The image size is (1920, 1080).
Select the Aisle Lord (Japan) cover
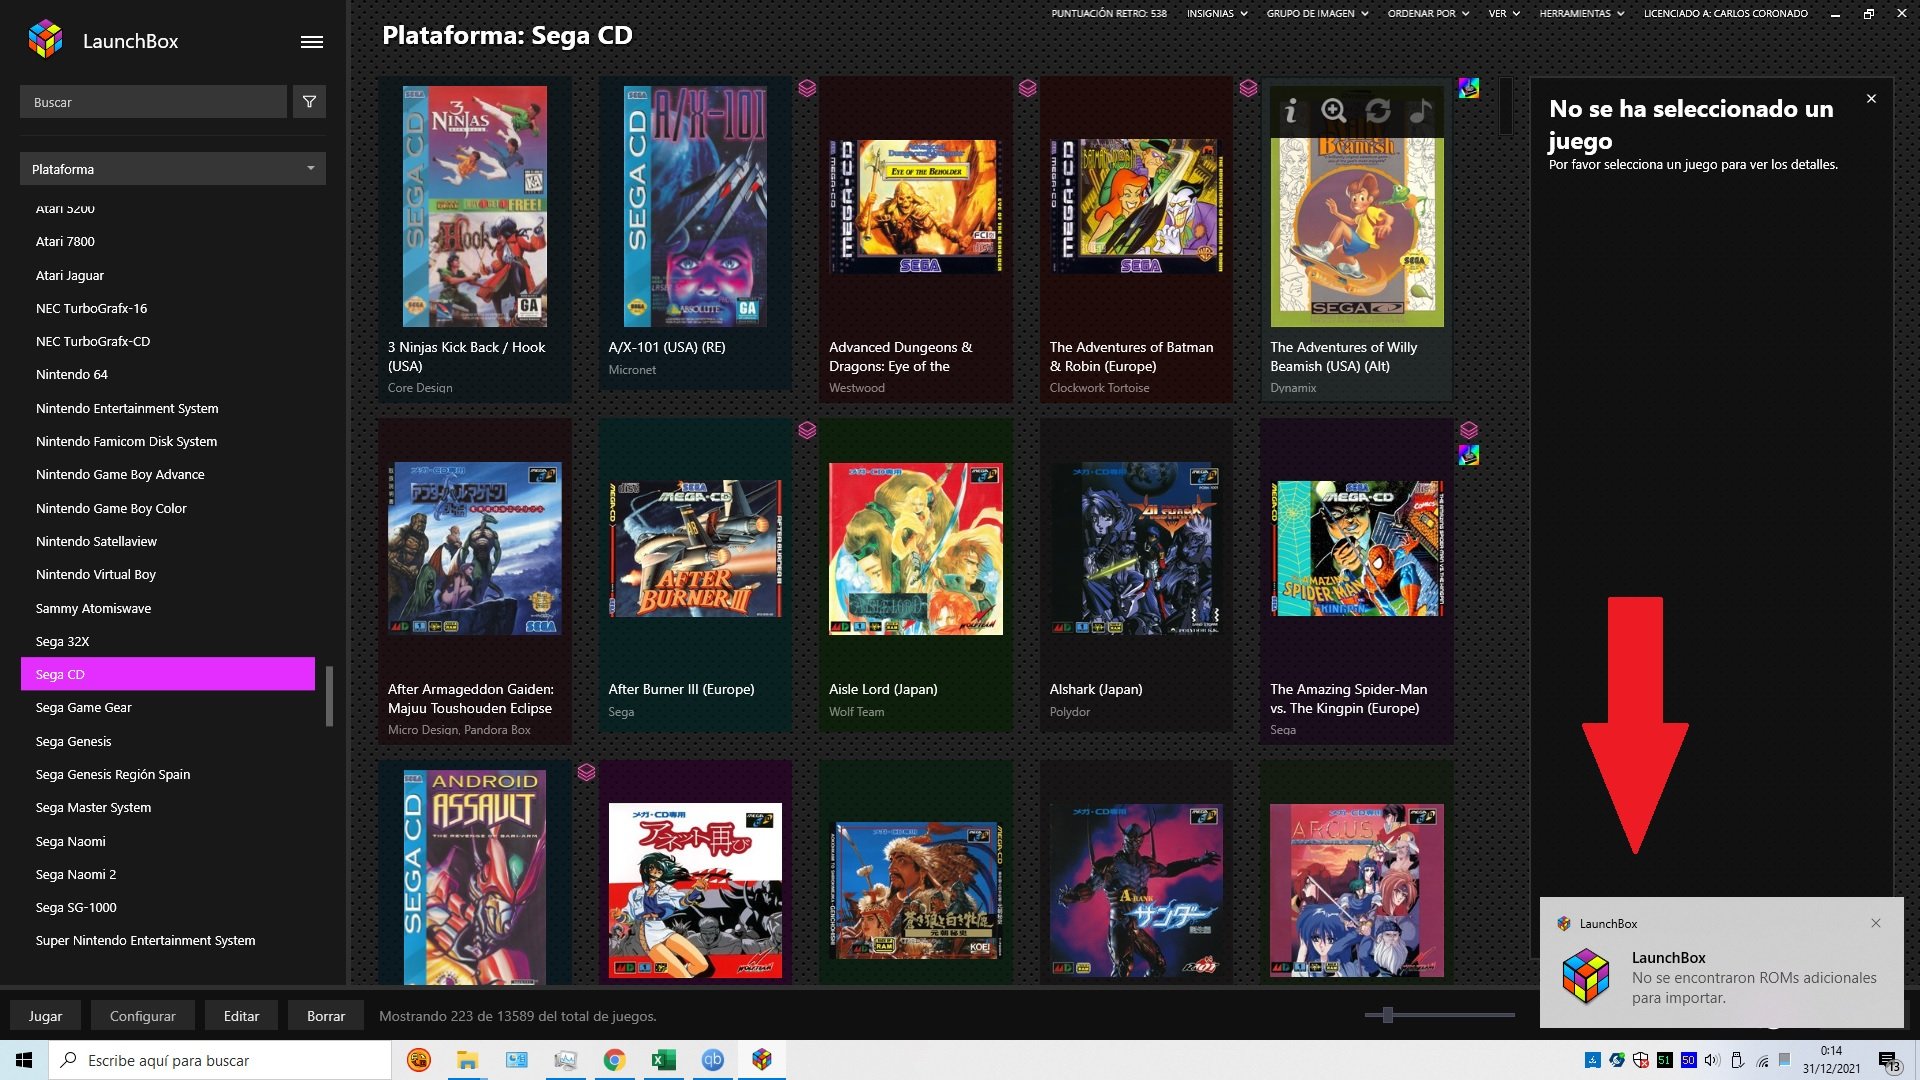point(916,548)
